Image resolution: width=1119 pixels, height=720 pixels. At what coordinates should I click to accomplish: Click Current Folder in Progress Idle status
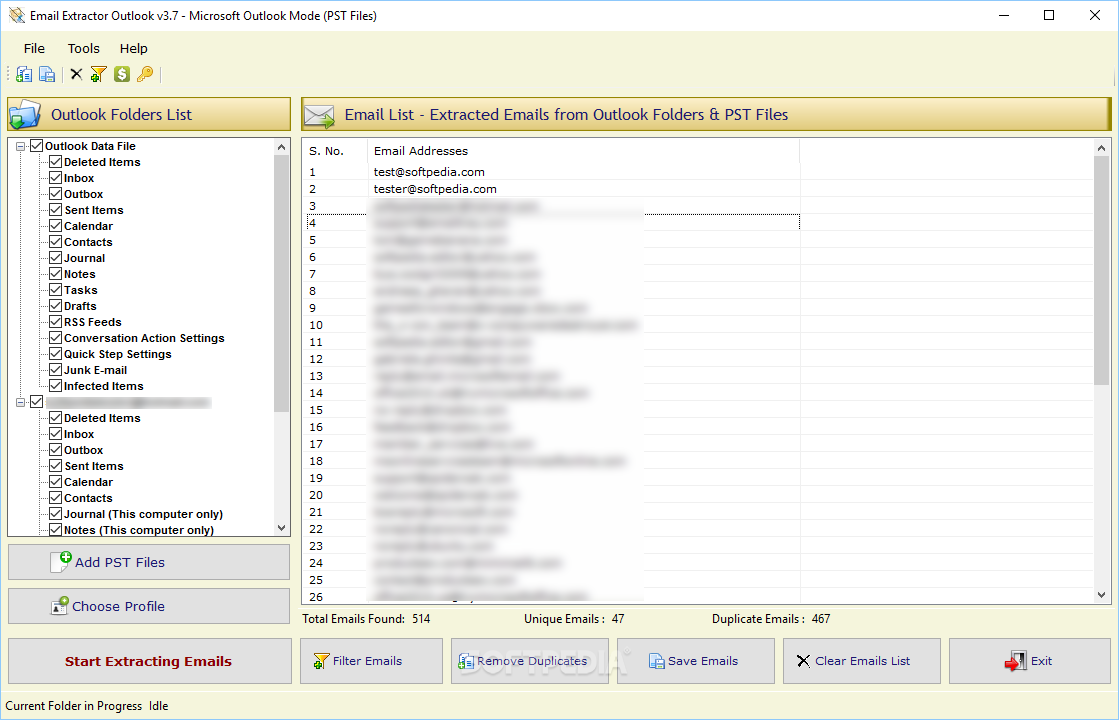pos(87,706)
